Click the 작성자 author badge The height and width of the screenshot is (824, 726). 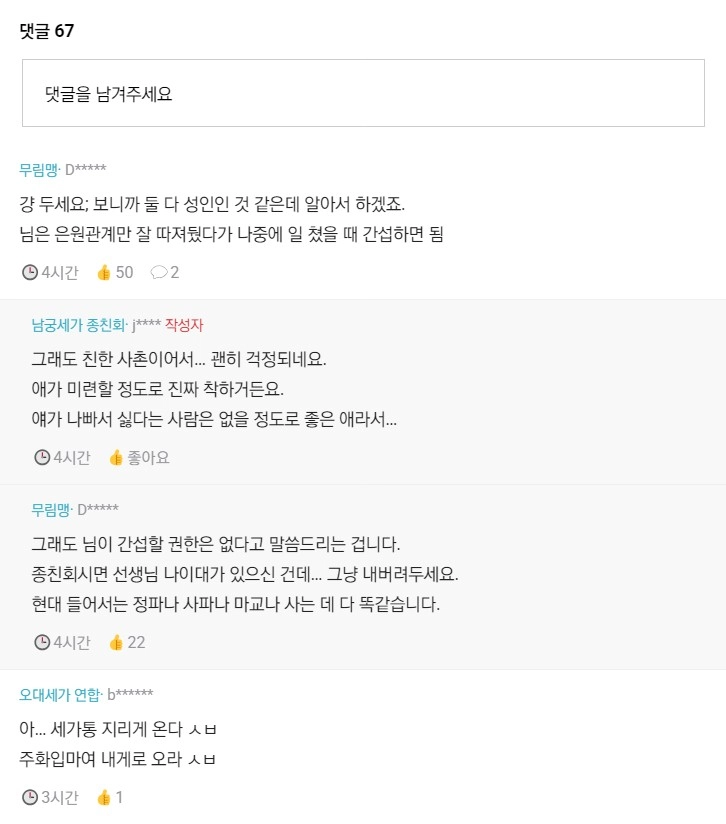pos(184,325)
